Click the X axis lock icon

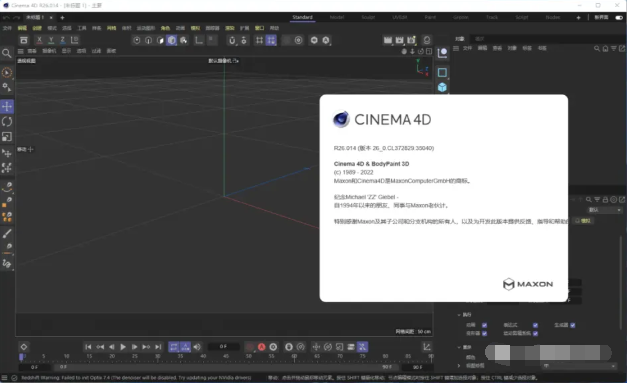tap(39, 40)
